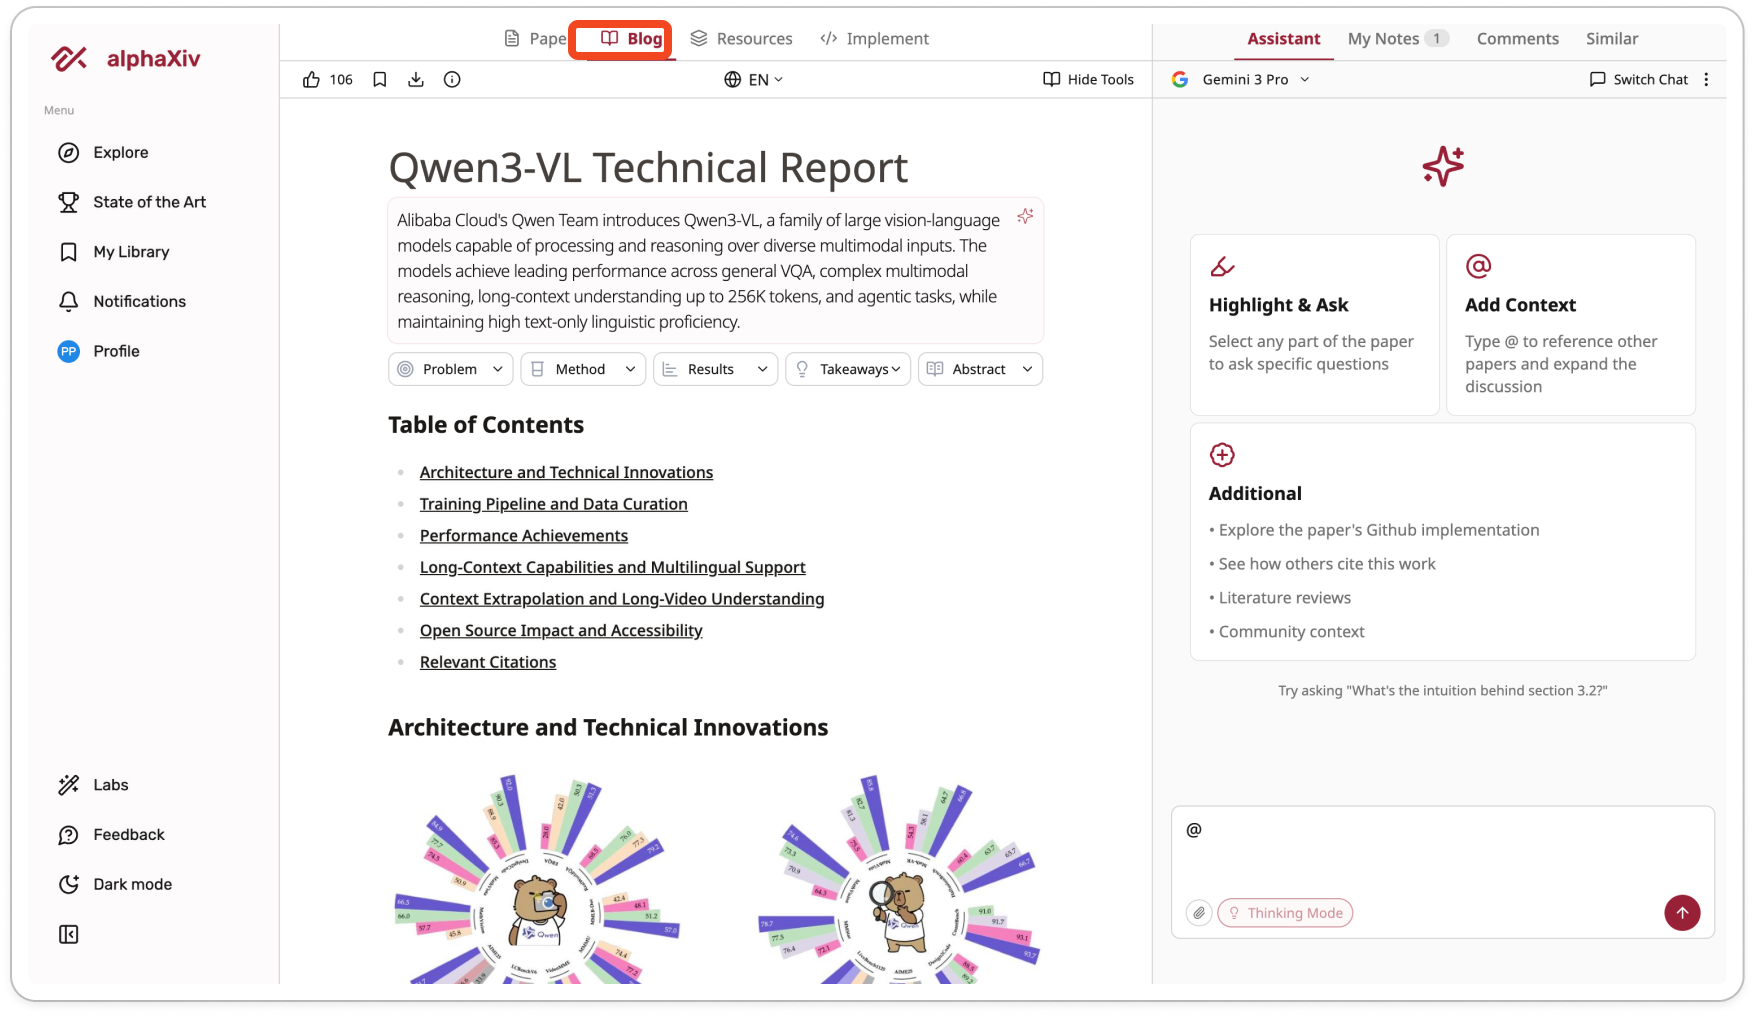
Task: Open the paper info icon
Action: (x=452, y=80)
